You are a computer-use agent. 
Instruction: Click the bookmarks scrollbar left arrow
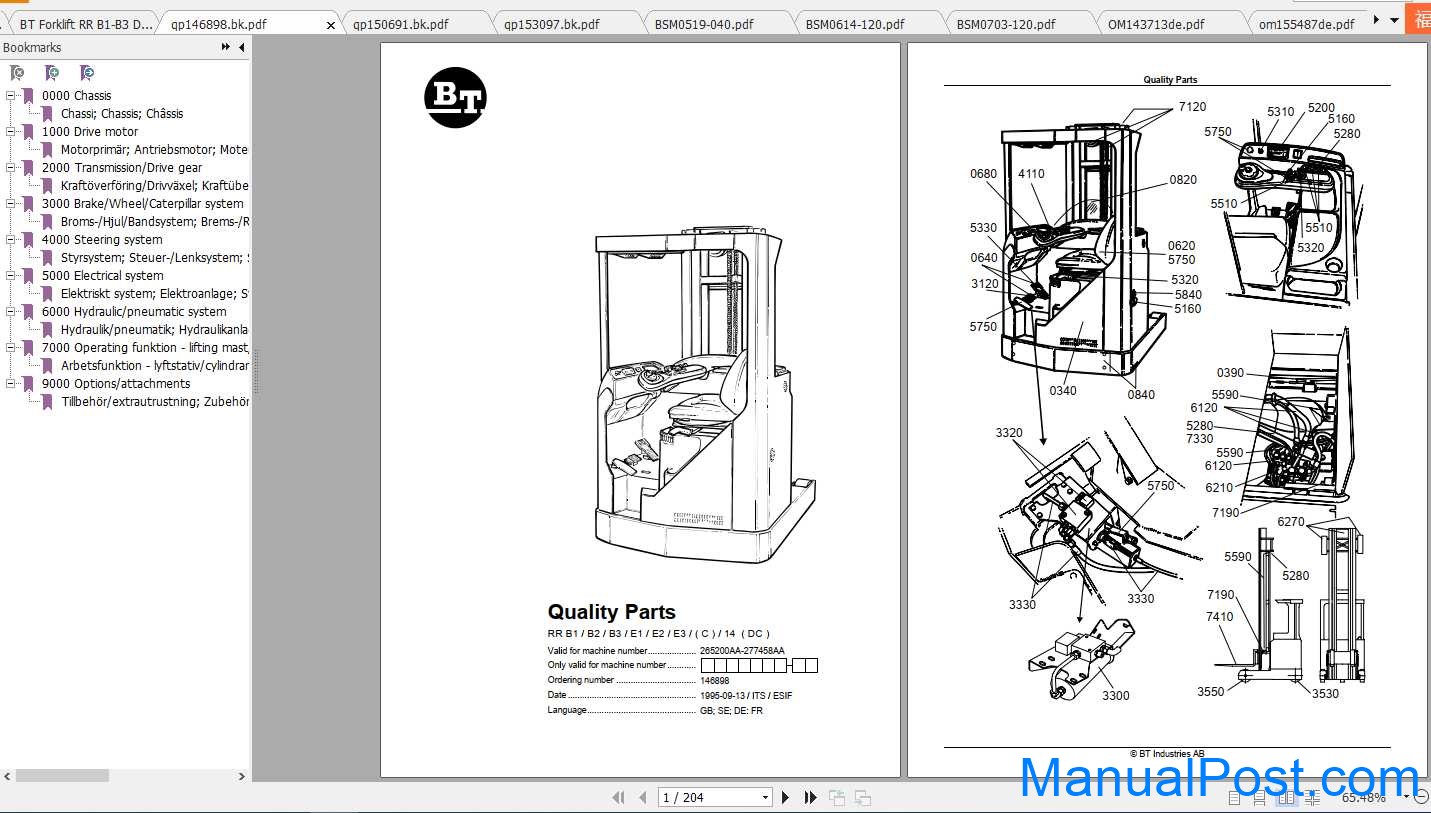(8, 775)
